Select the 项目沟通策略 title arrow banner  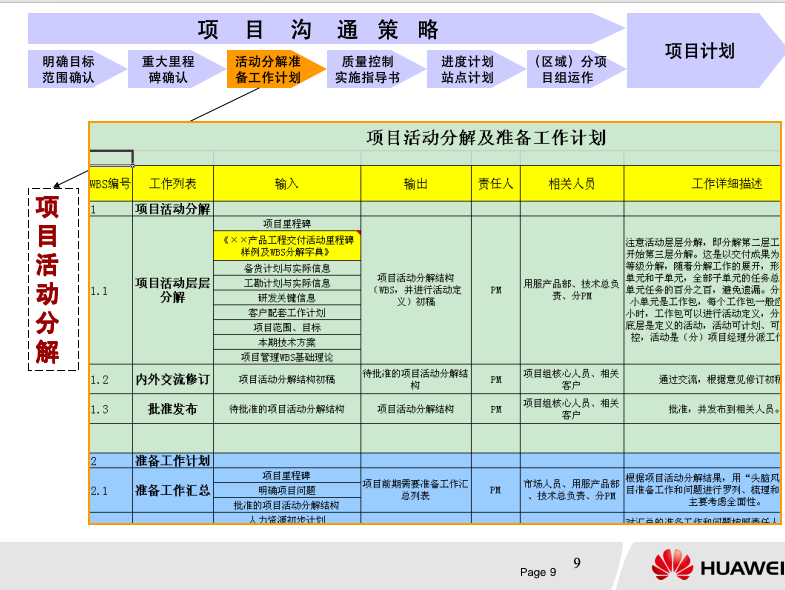click(326, 29)
